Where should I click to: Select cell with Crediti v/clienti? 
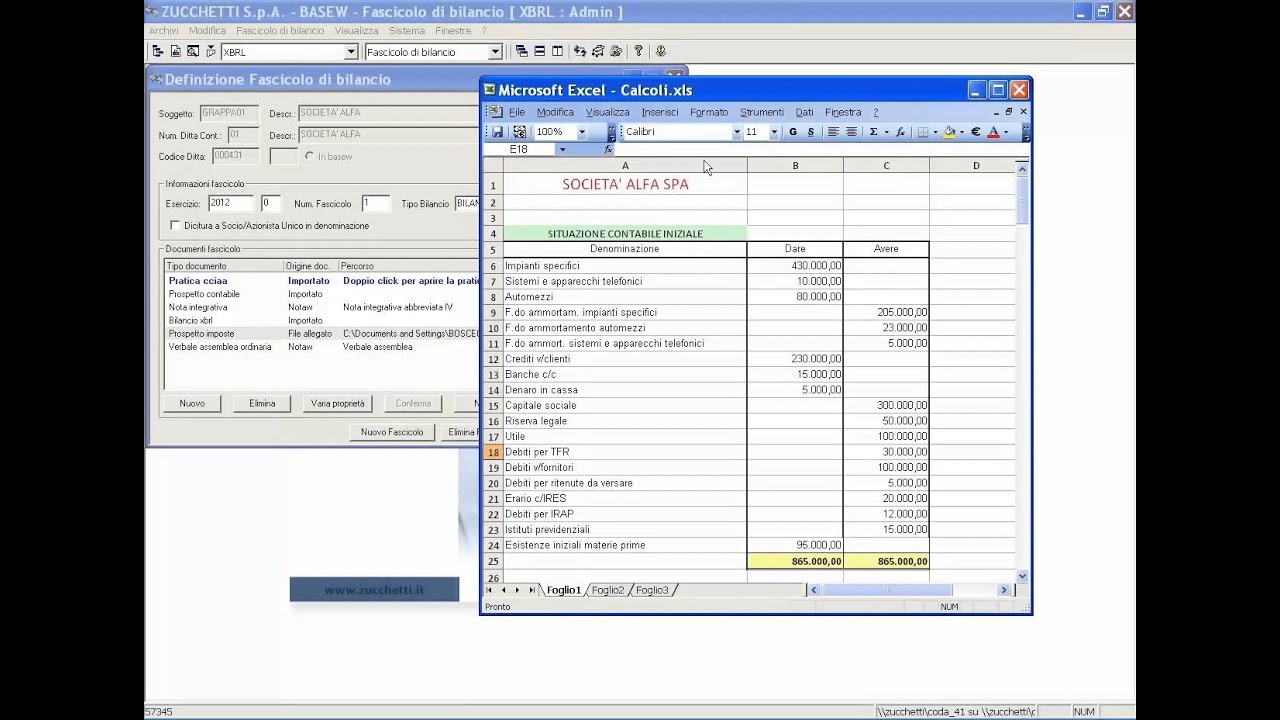tap(625, 359)
